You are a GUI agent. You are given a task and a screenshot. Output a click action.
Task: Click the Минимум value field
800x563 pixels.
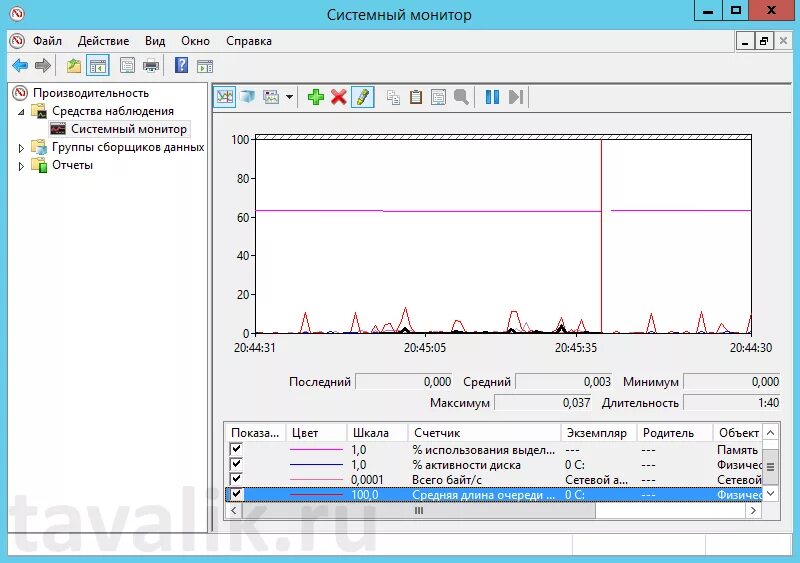[732, 381]
